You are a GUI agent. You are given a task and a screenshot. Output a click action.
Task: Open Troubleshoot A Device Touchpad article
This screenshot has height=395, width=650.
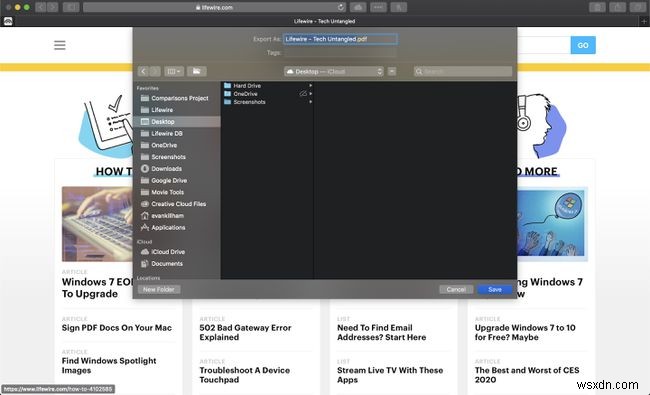click(245, 375)
